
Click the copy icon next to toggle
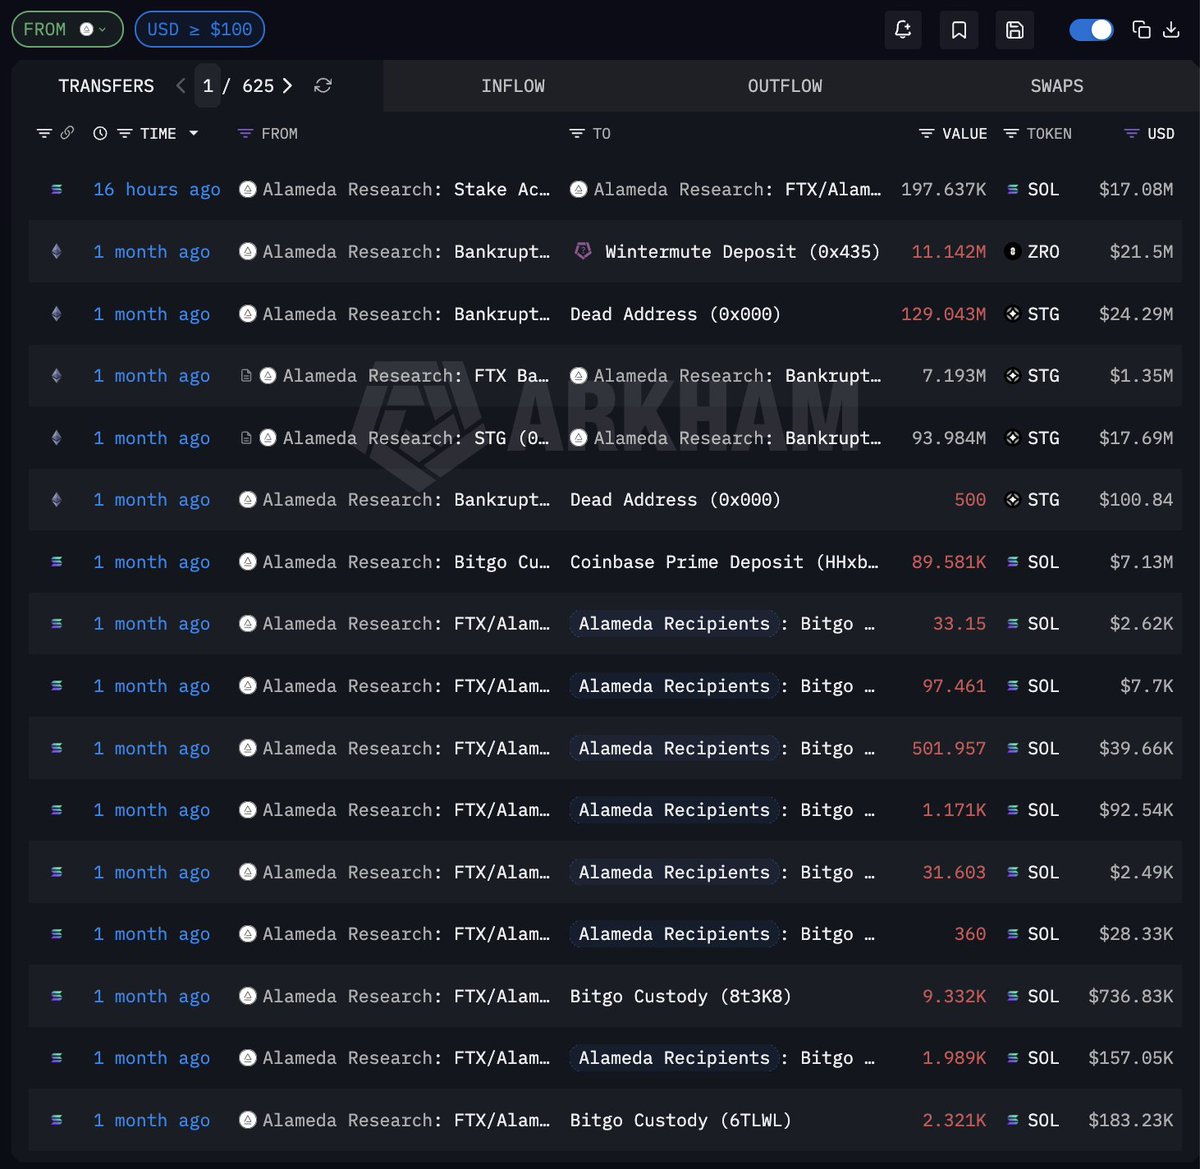(1141, 30)
